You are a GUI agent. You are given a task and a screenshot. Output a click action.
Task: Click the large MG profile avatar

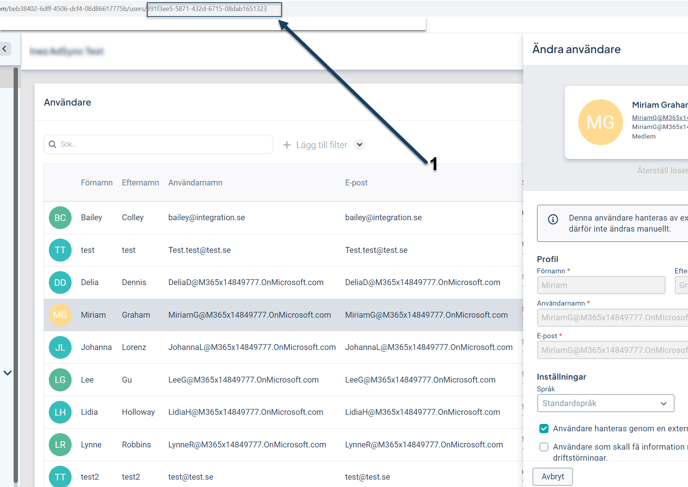(600, 122)
